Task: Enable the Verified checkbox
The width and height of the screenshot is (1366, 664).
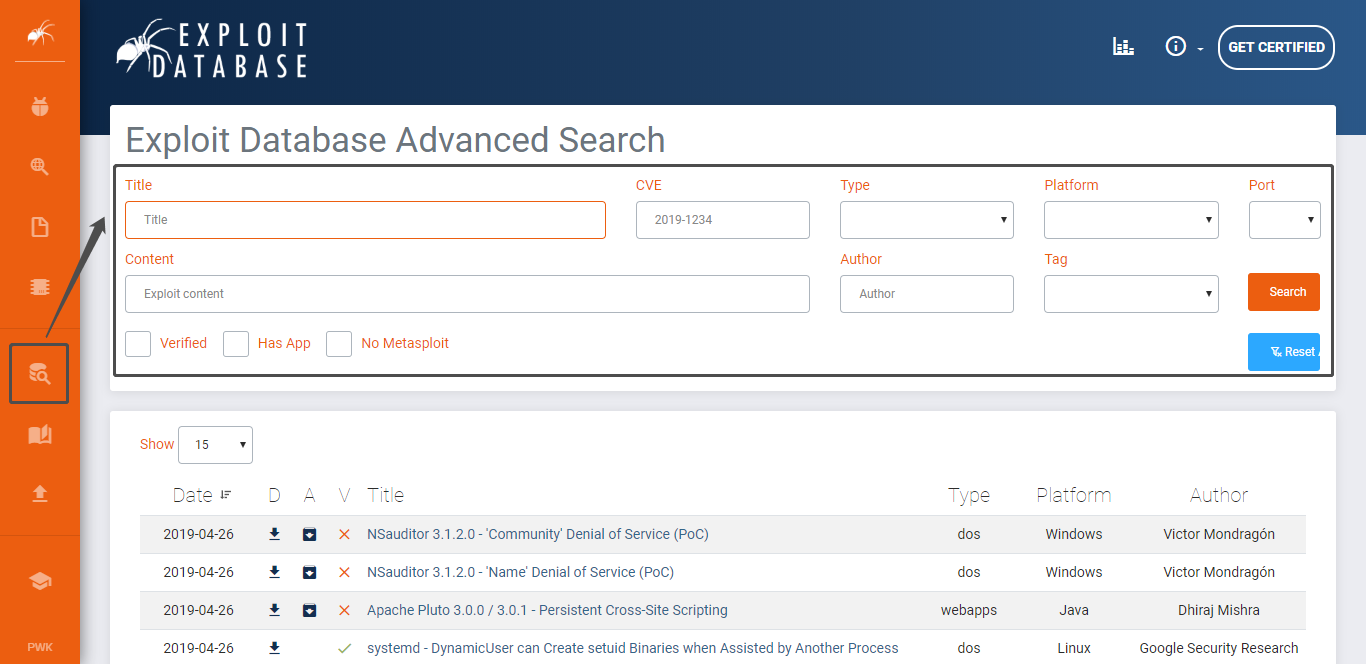Action: tap(138, 344)
